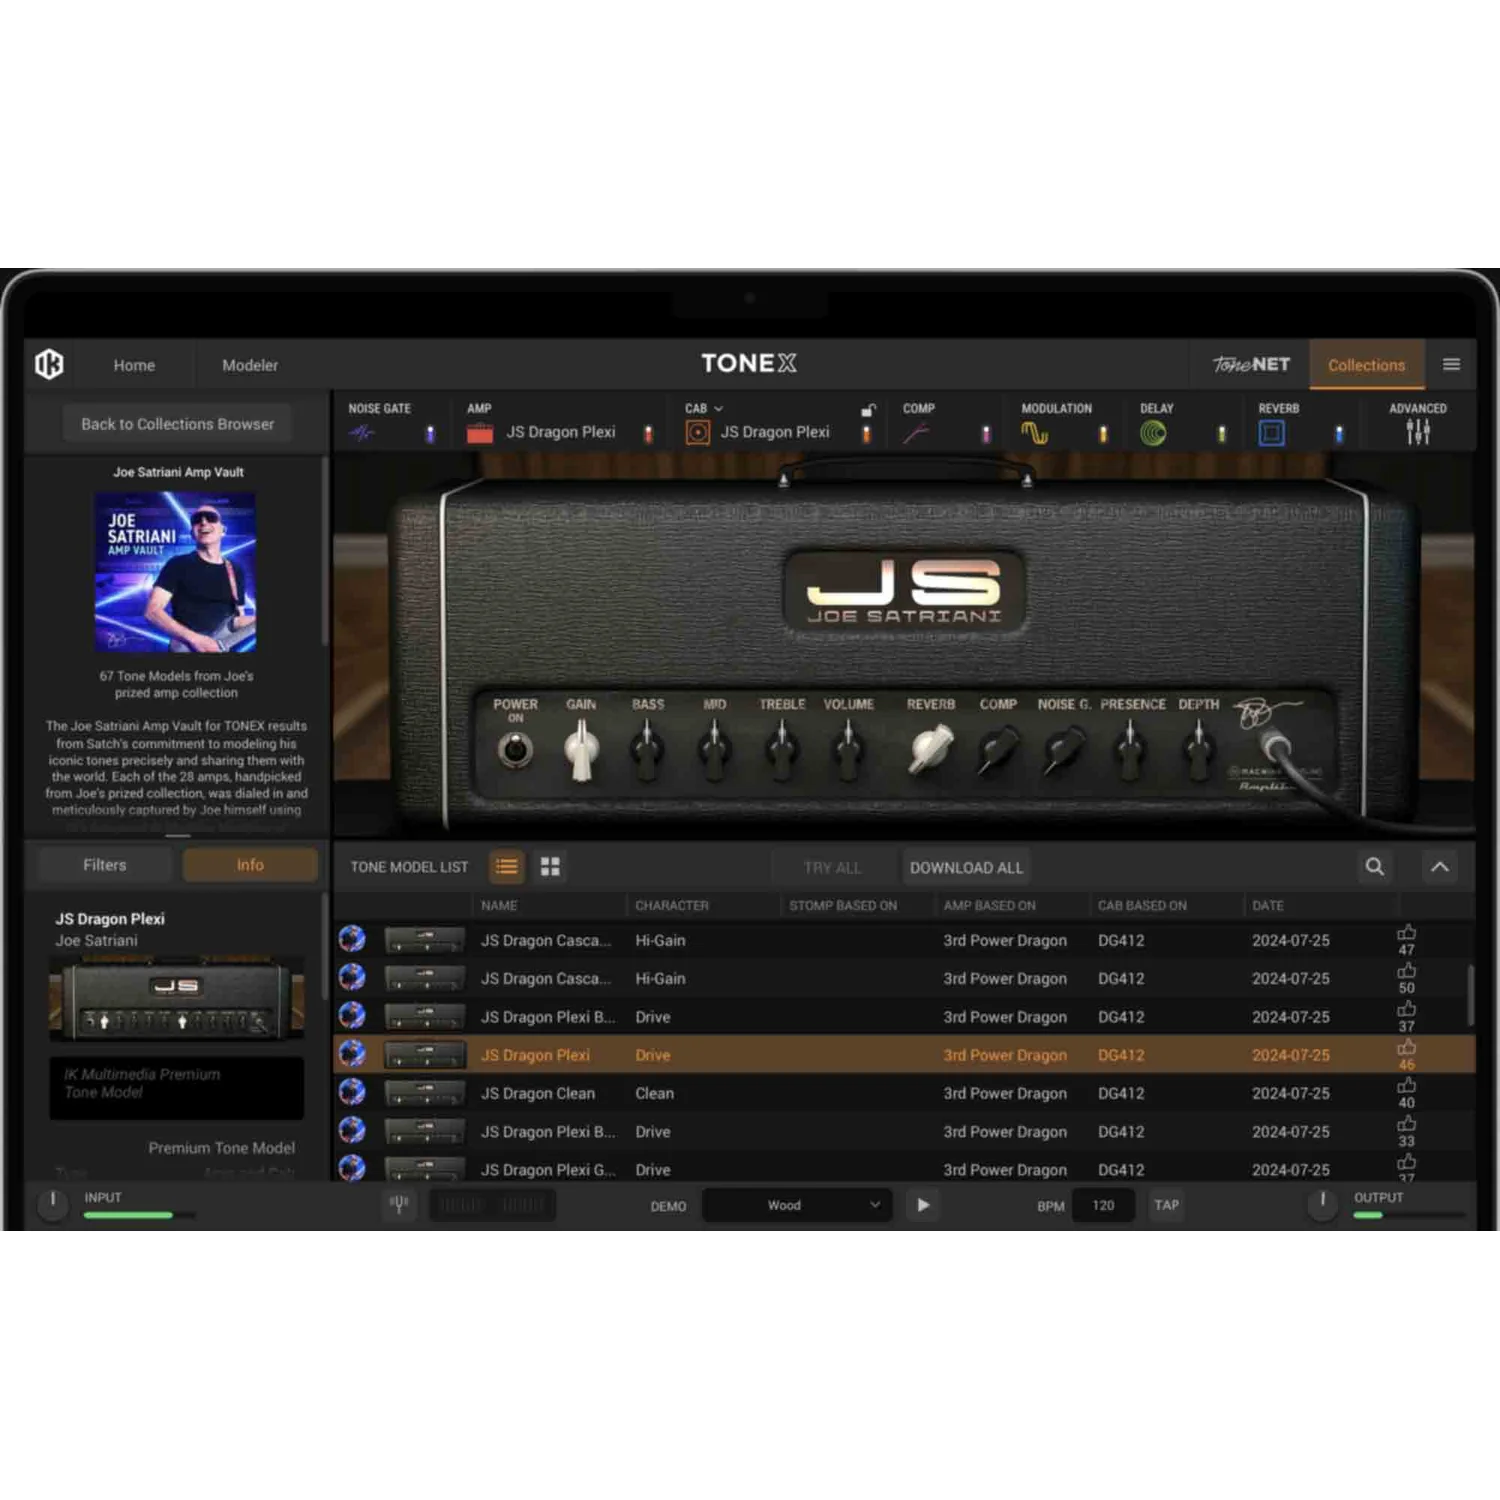Click the DOWNLOAD ALL button
Screen dimensions: 1500x1500
pos(966,868)
